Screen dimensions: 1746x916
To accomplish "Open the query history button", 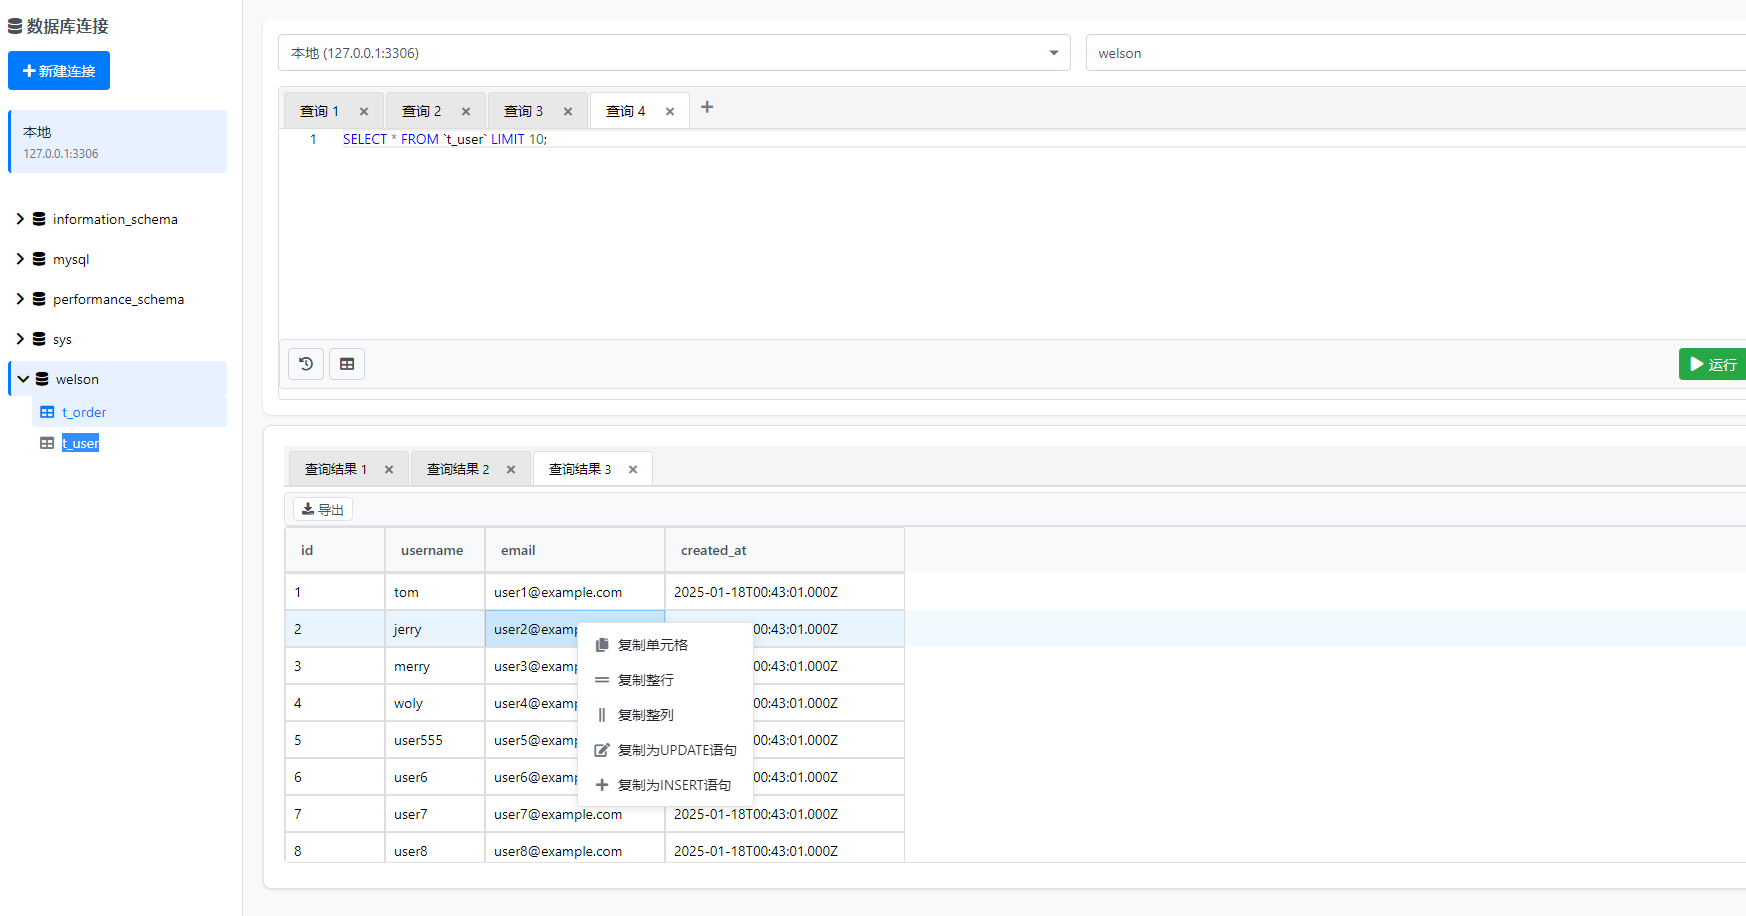I will pyautogui.click(x=306, y=364).
